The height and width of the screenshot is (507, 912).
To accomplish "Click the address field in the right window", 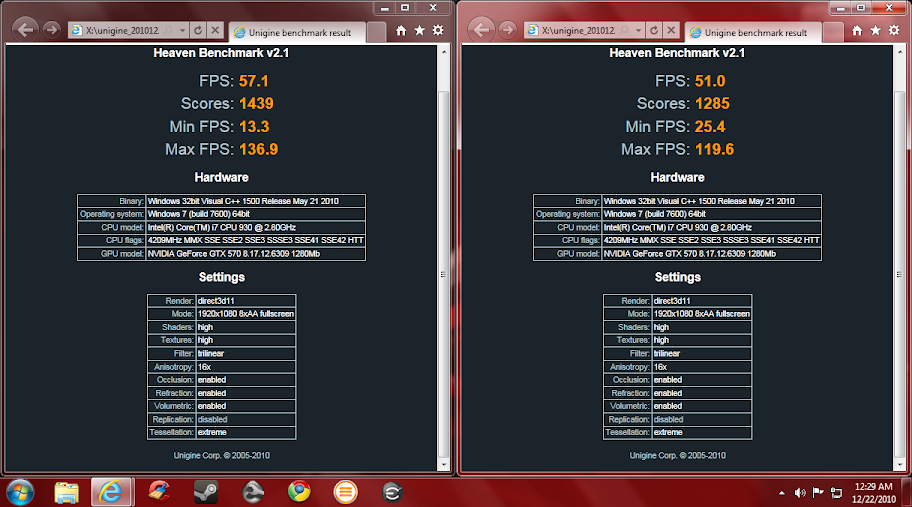I will pyautogui.click(x=579, y=30).
